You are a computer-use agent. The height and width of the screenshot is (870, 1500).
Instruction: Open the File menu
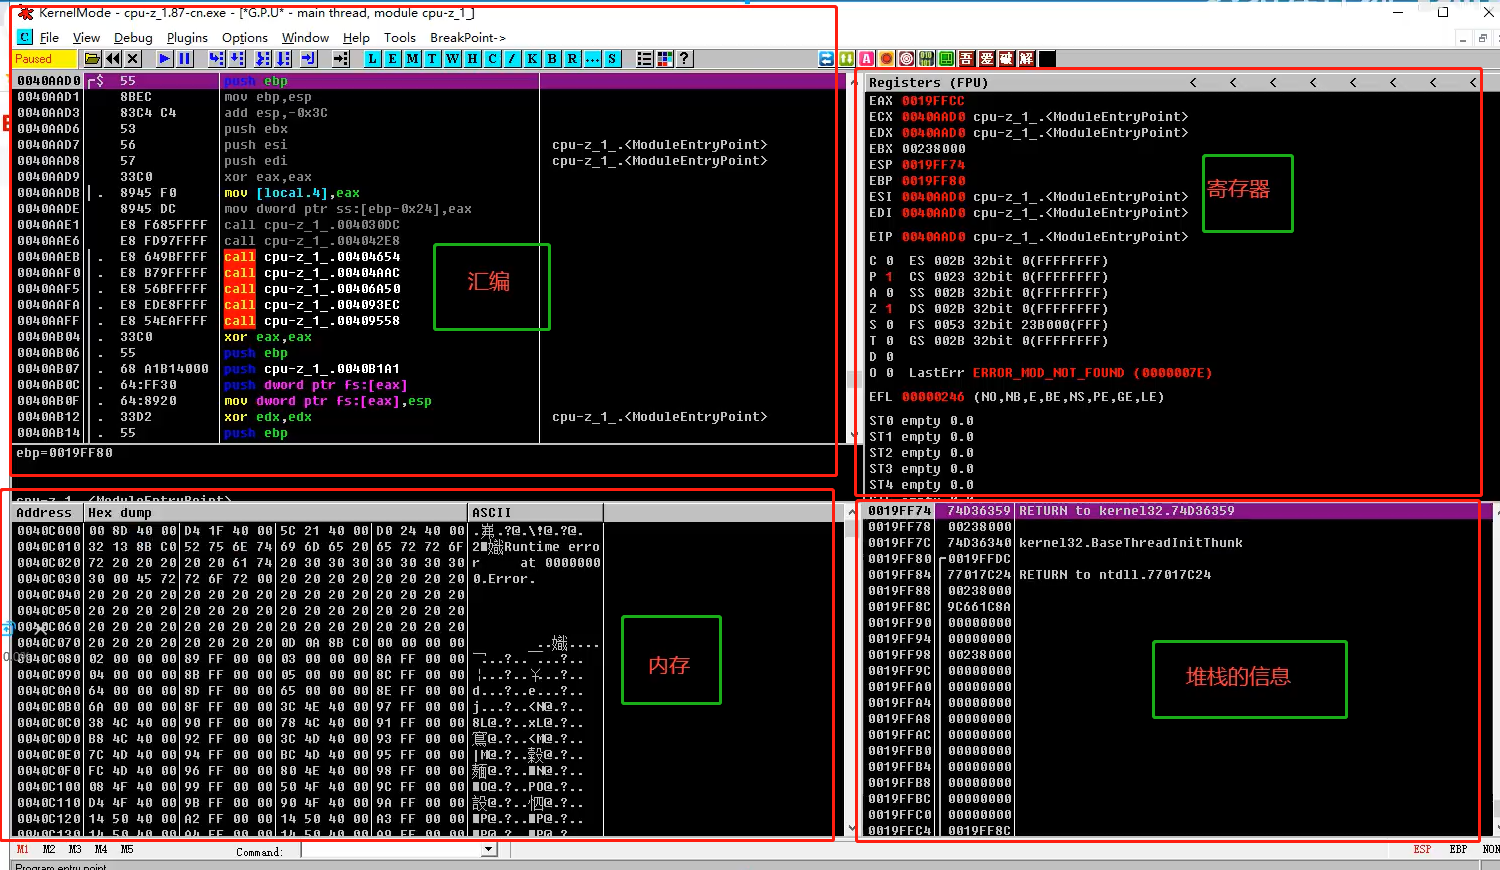(49, 37)
